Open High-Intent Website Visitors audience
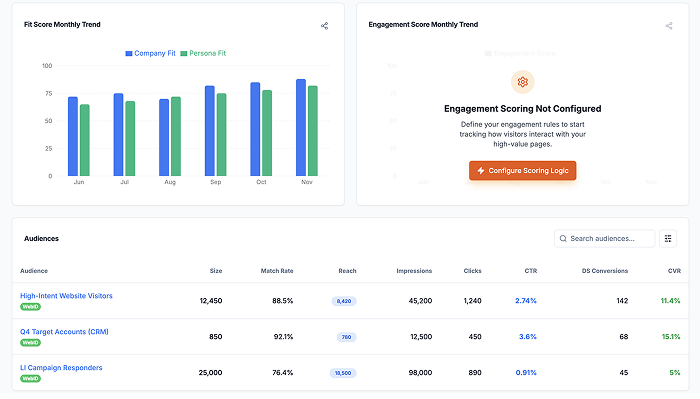700x399 pixels. (x=66, y=295)
